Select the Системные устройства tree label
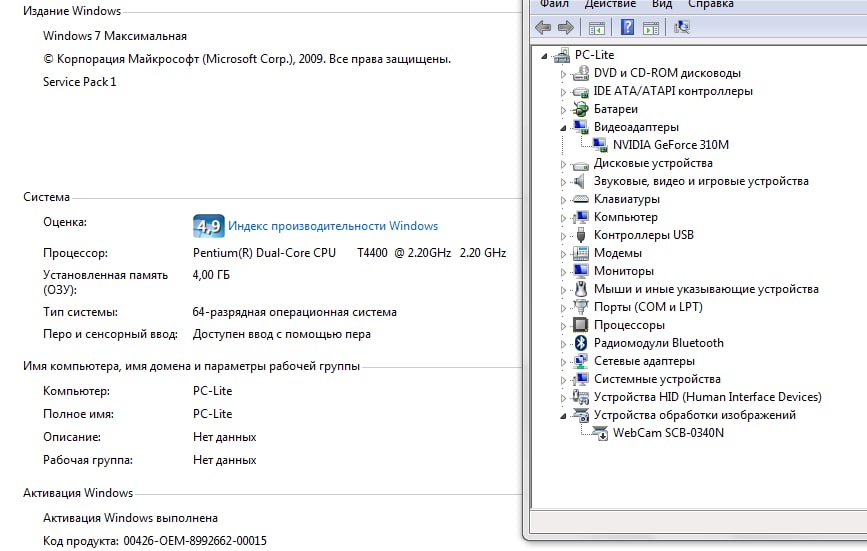Image resolution: width=867 pixels, height=551 pixels. [x=657, y=379]
